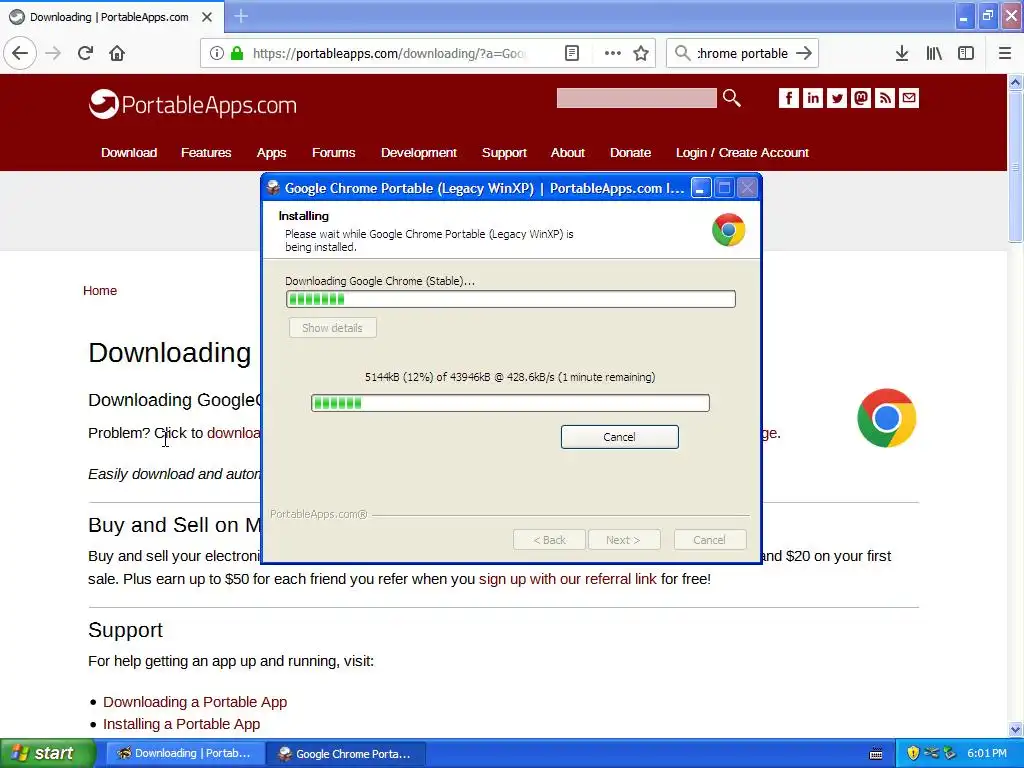Screen dimensions: 1024x768
Task: Submit browser search with the arrow button
Action: click(804, 53)
